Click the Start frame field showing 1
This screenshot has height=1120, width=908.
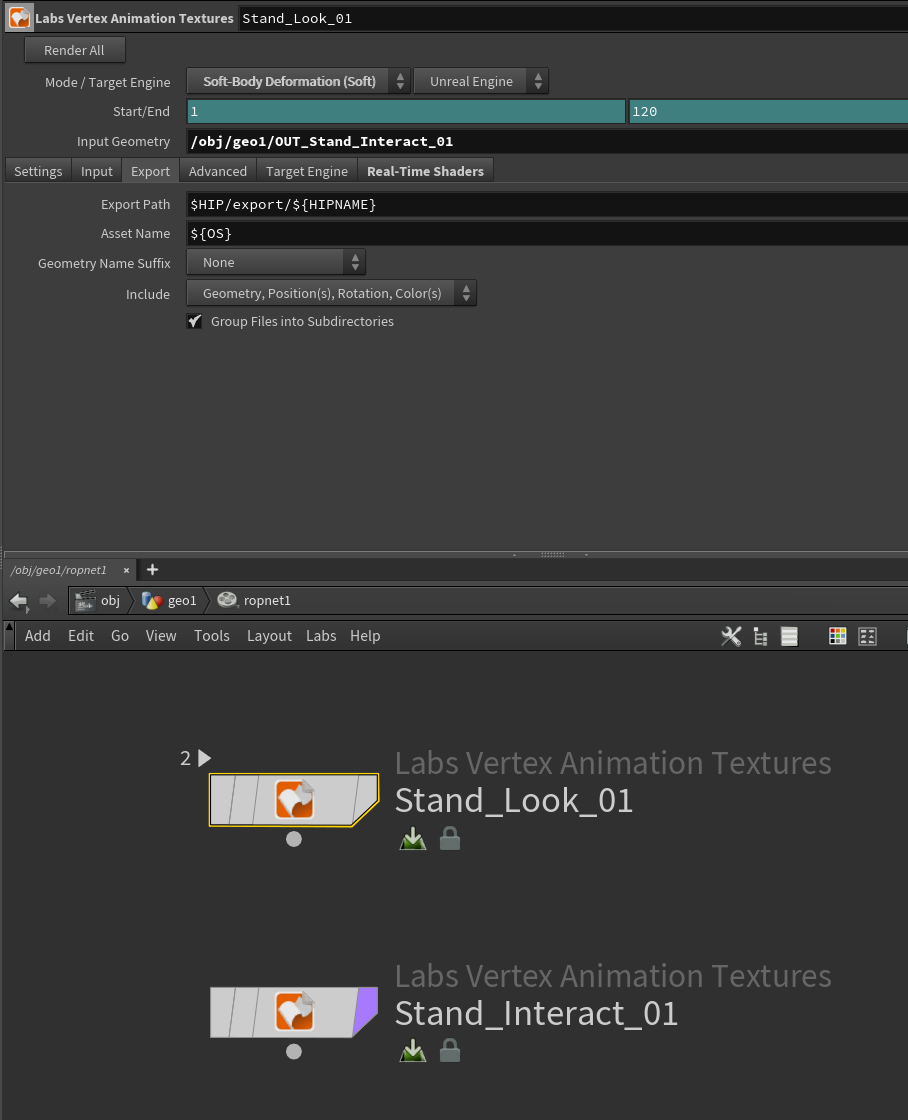(406, 111)
